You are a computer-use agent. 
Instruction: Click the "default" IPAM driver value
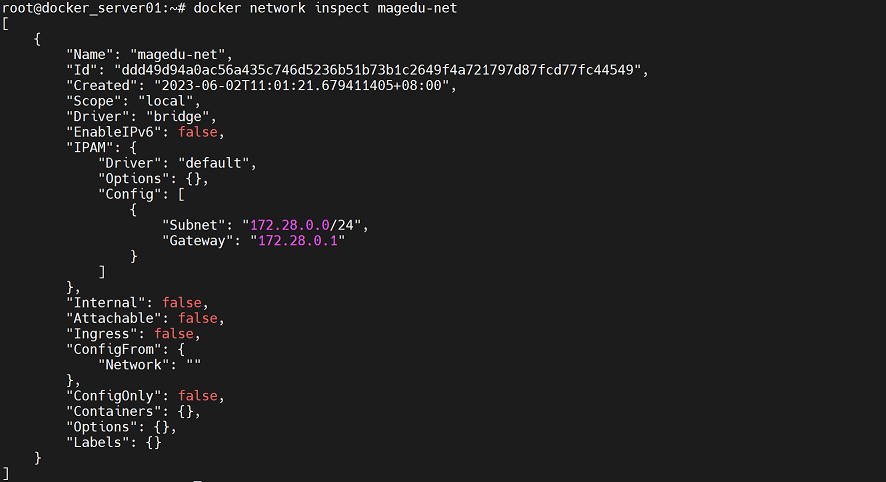(x=217, y=163)
